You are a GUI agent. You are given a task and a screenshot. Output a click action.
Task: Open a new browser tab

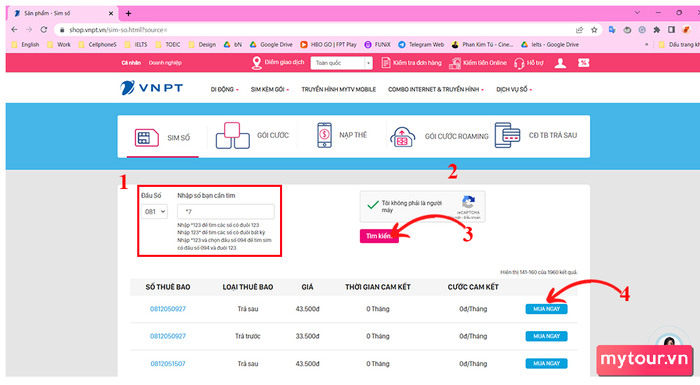[x=128, y=13]
